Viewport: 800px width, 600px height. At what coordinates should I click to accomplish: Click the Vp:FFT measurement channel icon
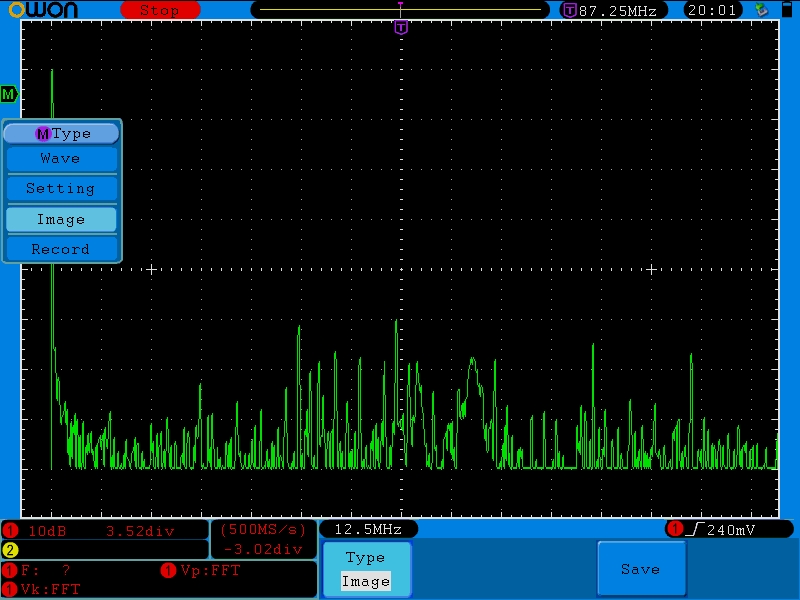169,571
